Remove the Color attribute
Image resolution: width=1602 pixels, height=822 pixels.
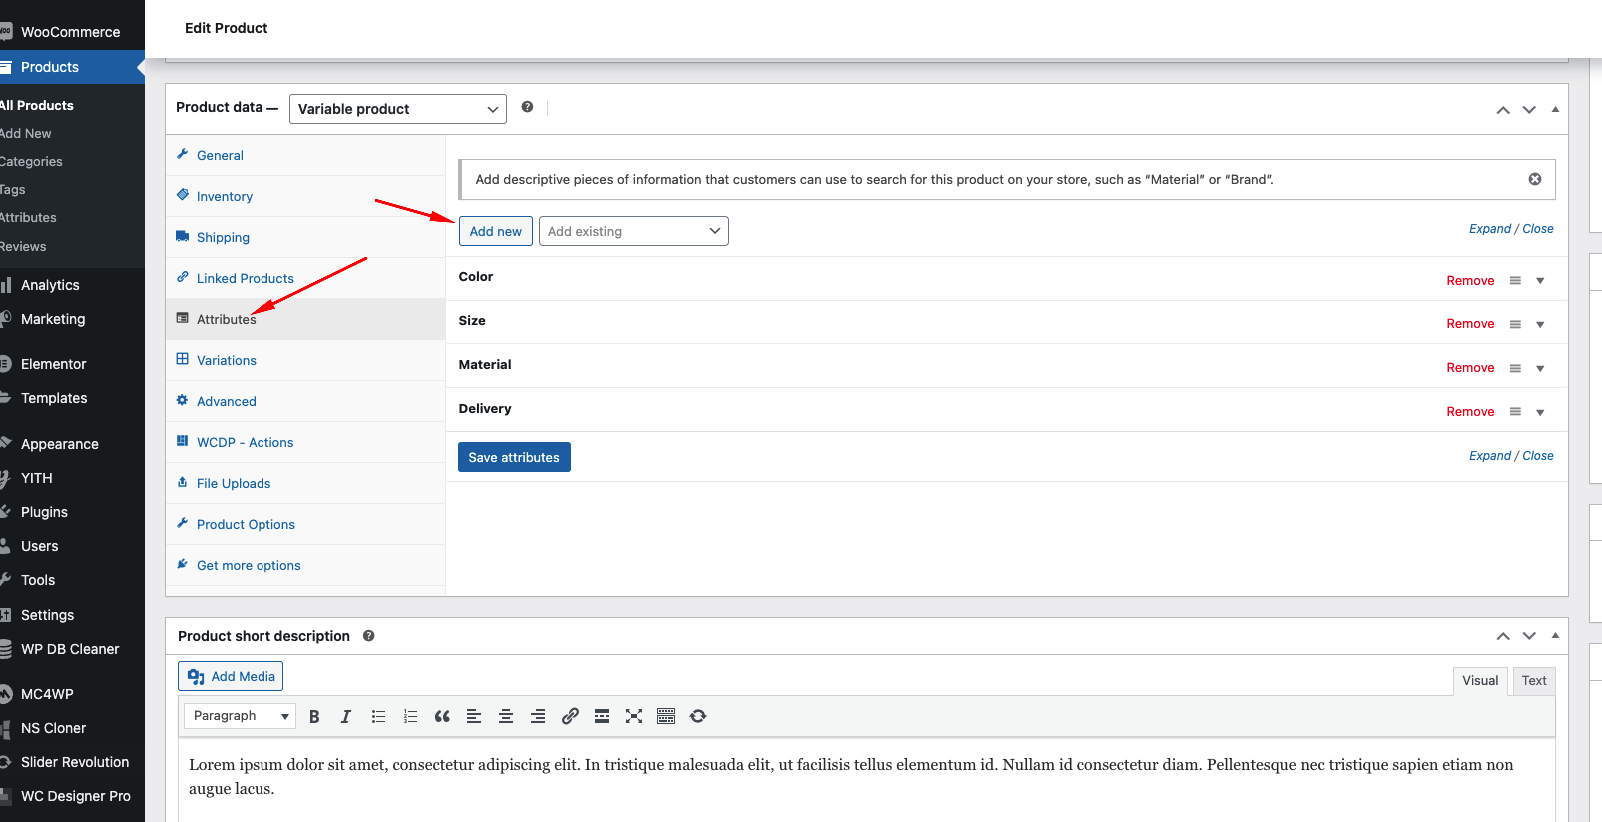coord(1470,281)
